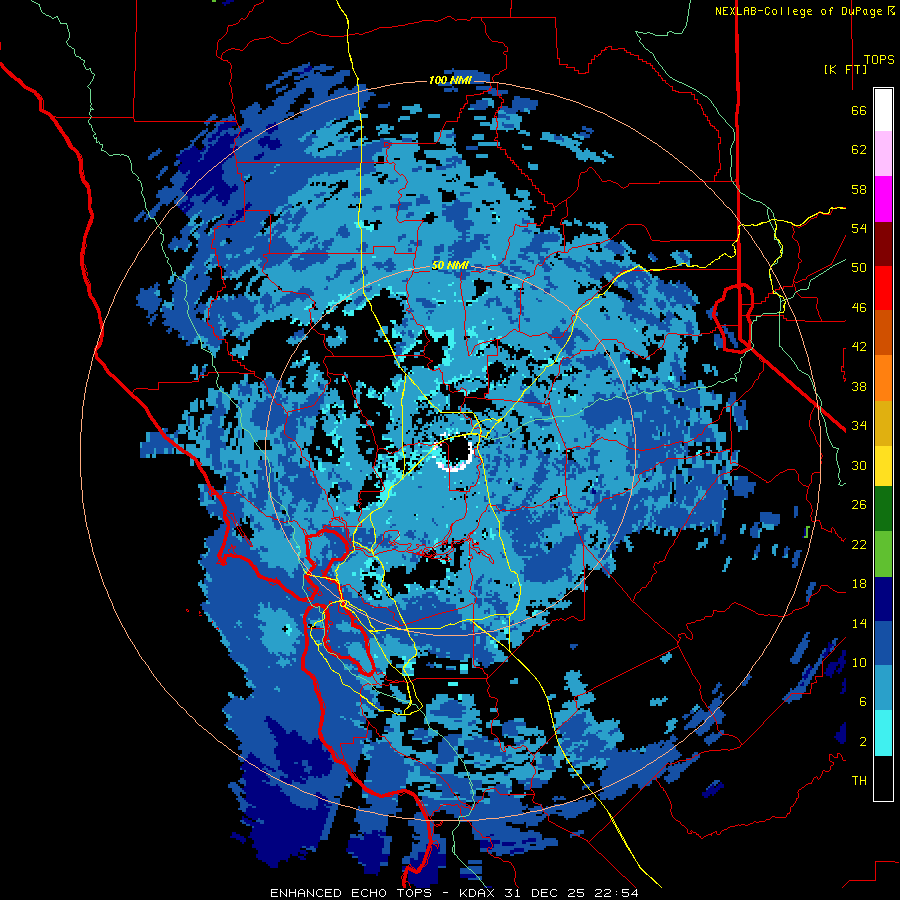900x900 pixels.
Task: Click the red Lake Tahoe outline
Action: click(x=735, y=316)
